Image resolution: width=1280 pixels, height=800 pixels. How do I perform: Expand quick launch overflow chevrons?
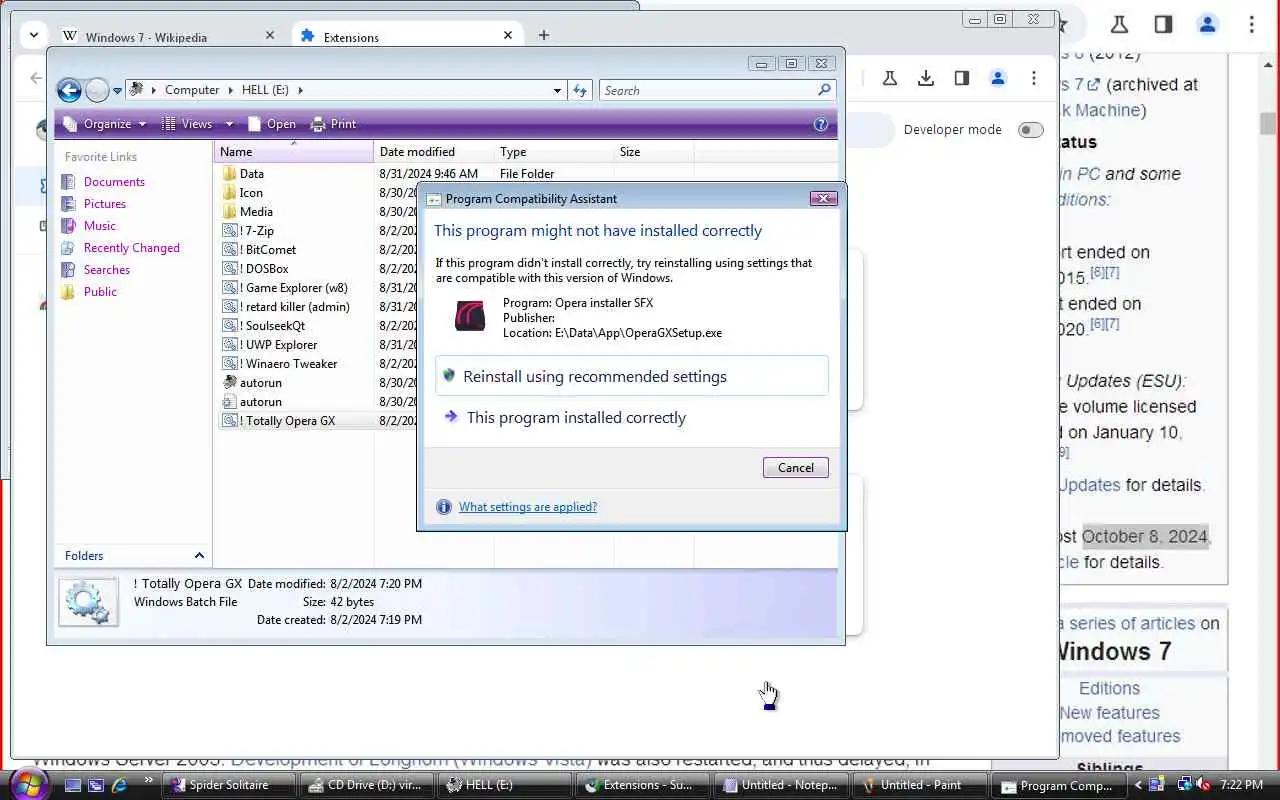[149, 780]
